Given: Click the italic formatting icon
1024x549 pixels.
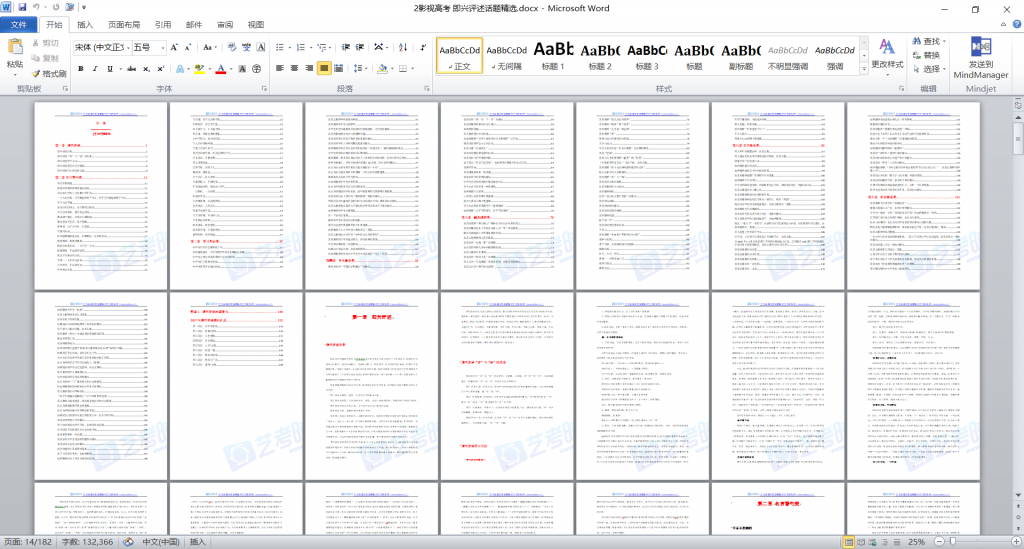Looking at the screenshot, I should 96,69.
